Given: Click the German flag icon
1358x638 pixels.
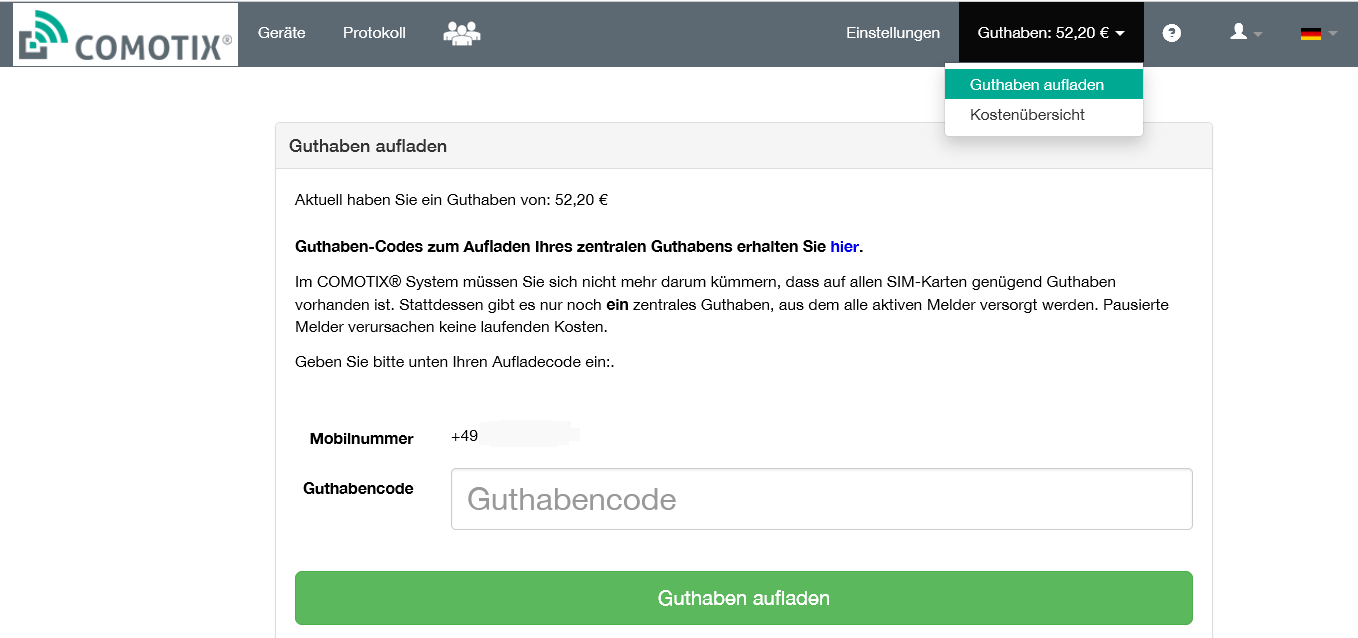Looking at the screenshot, I should pos(1310,34).
